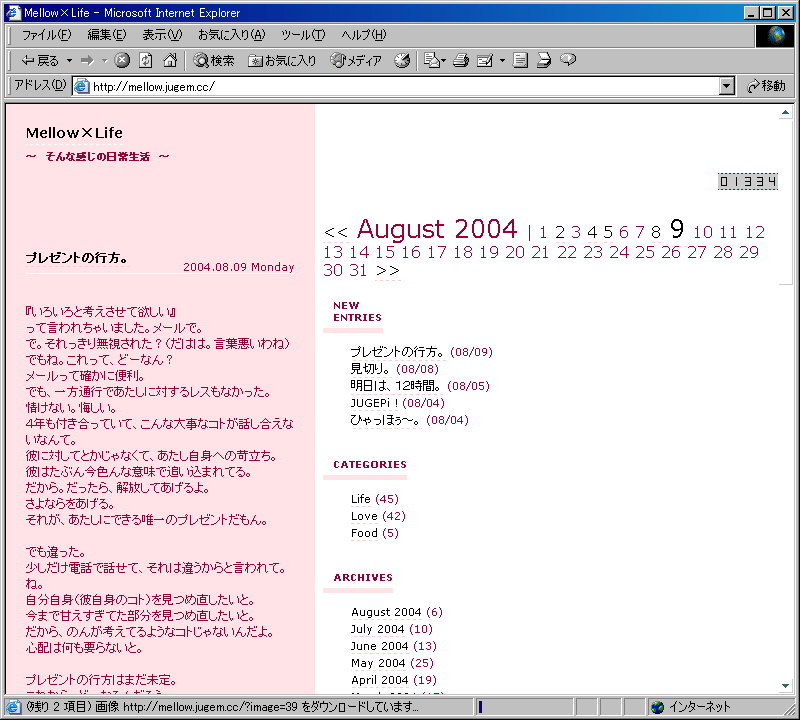Go to next month with >> link

[x=388, y=270]
